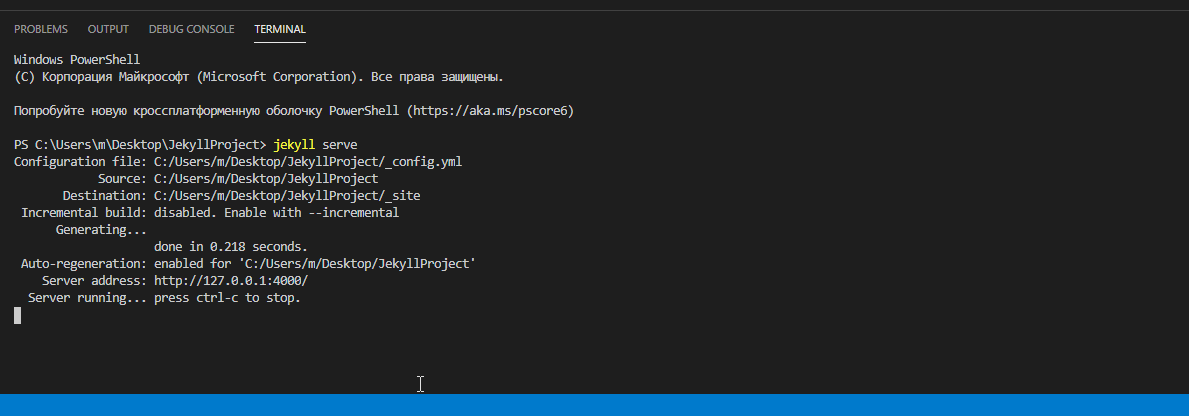
Task: Click the Windows PowerShell header line
Action: [77, 60]
